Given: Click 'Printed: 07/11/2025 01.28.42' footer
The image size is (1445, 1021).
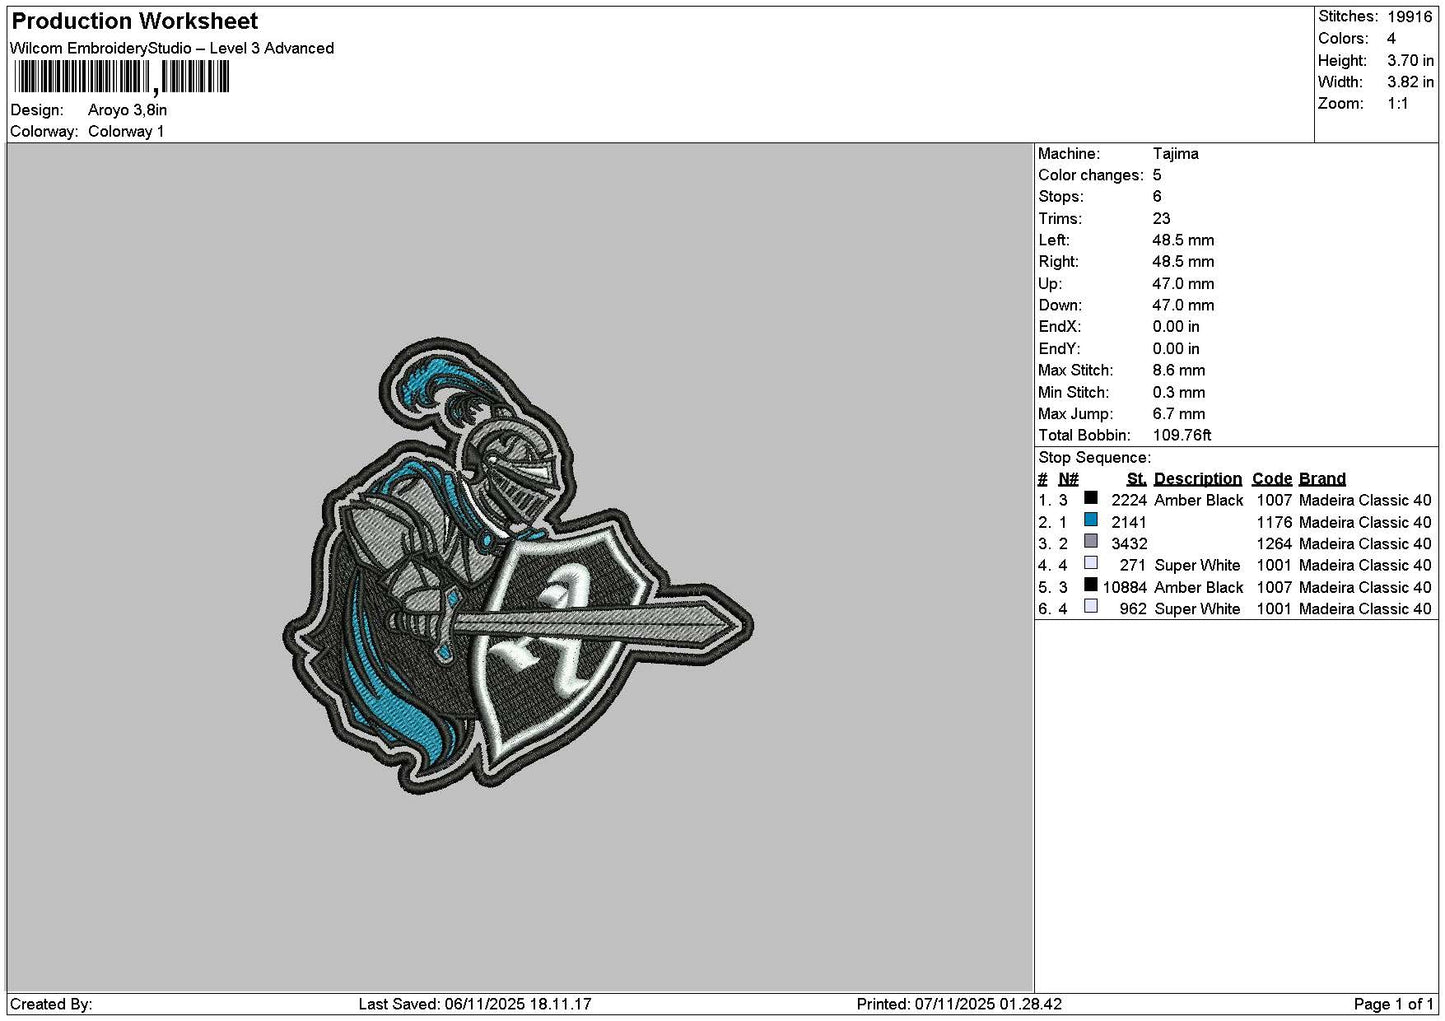Looking at the screenshot, I should pyautogui.click(x=959, y=1004).
